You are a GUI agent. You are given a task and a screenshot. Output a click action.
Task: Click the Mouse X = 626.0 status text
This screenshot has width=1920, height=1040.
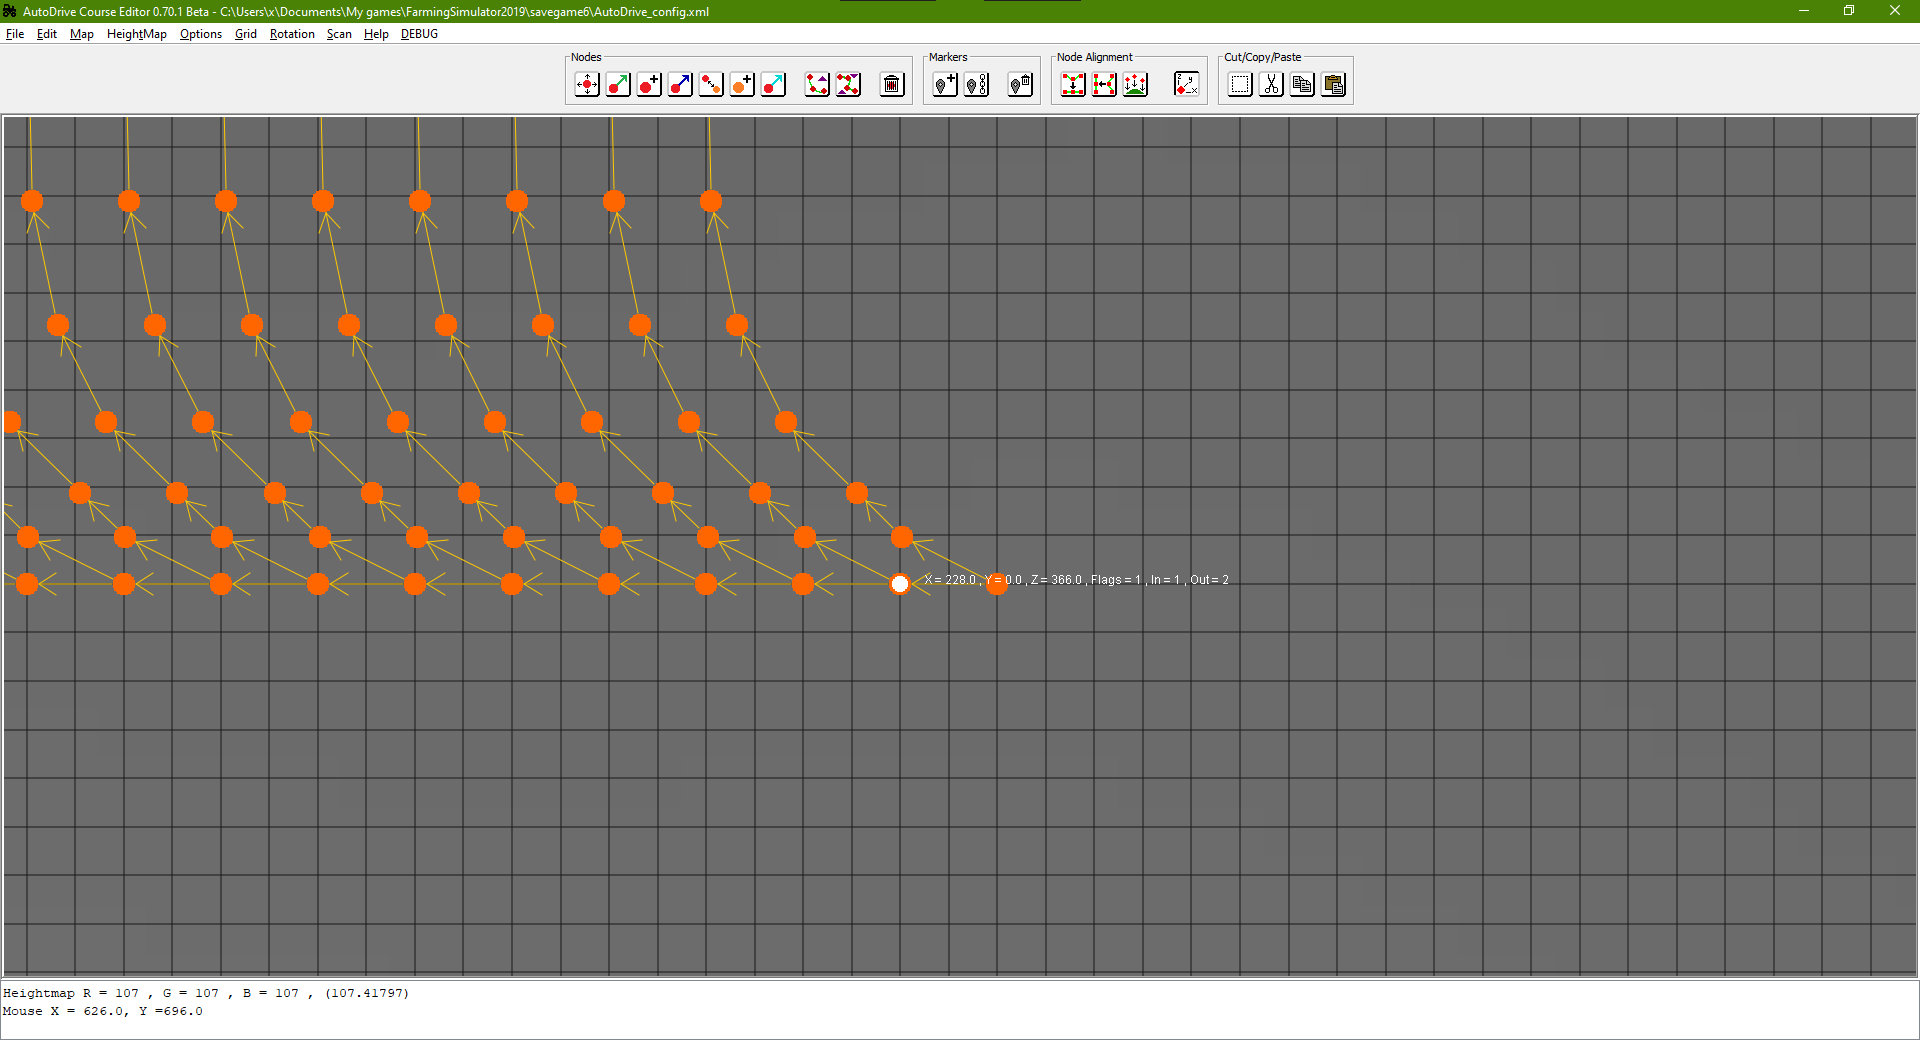102,1011
